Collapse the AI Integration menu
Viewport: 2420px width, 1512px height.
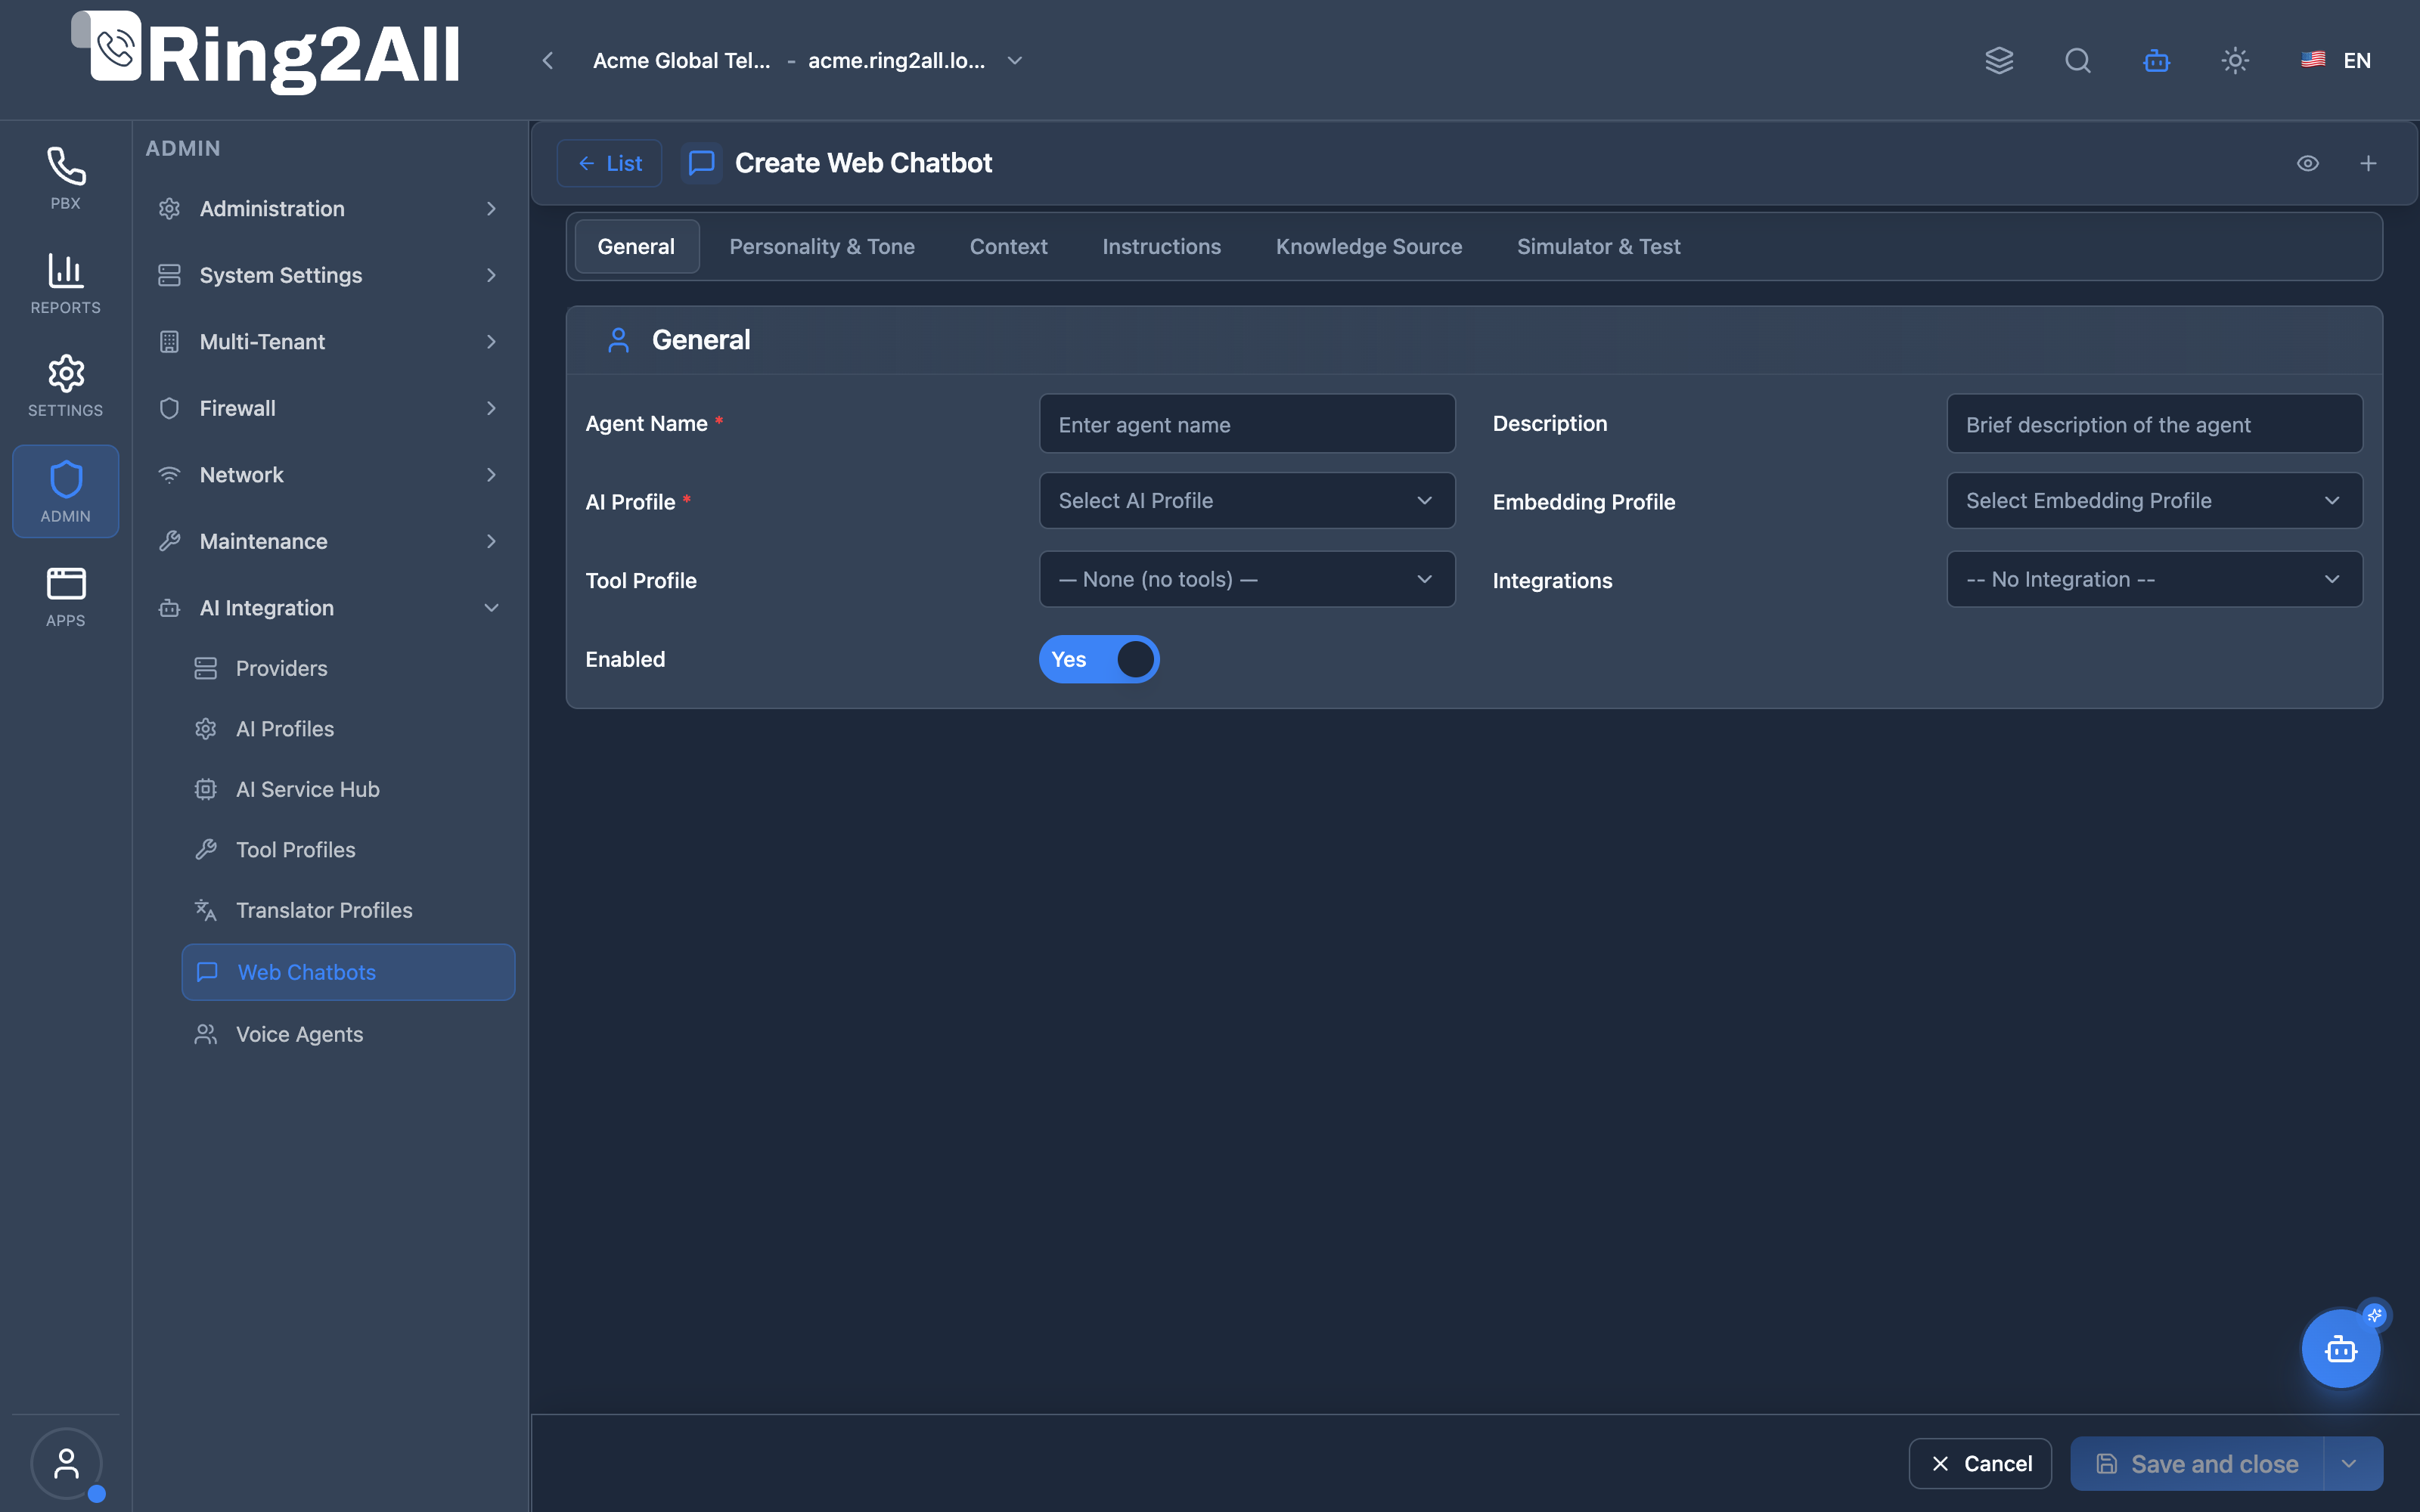[x=328, y=608]
